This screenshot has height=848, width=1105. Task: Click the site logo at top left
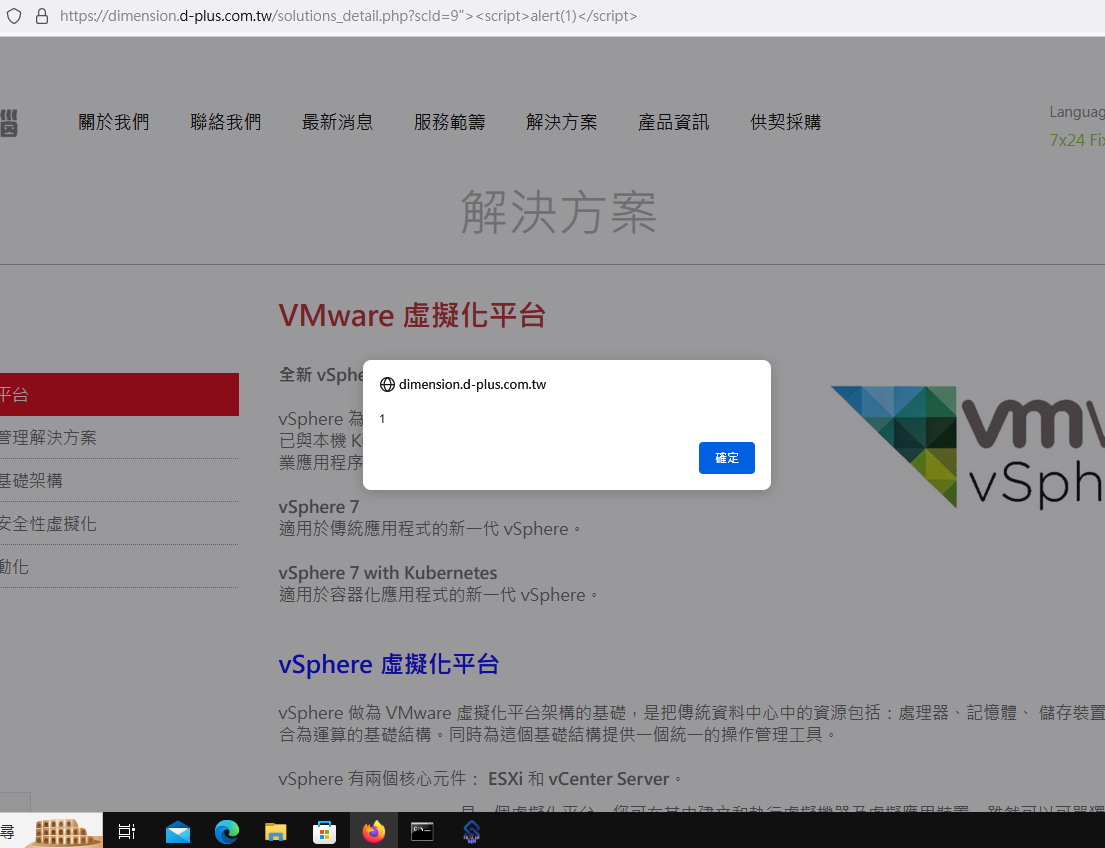point(9,123)
